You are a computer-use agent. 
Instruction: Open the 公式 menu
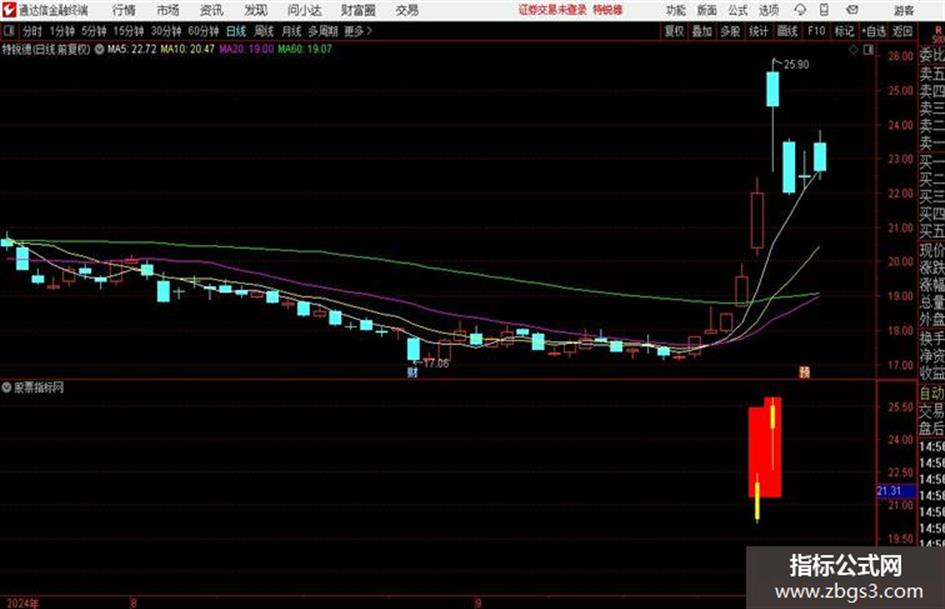(x=738, y=10)
